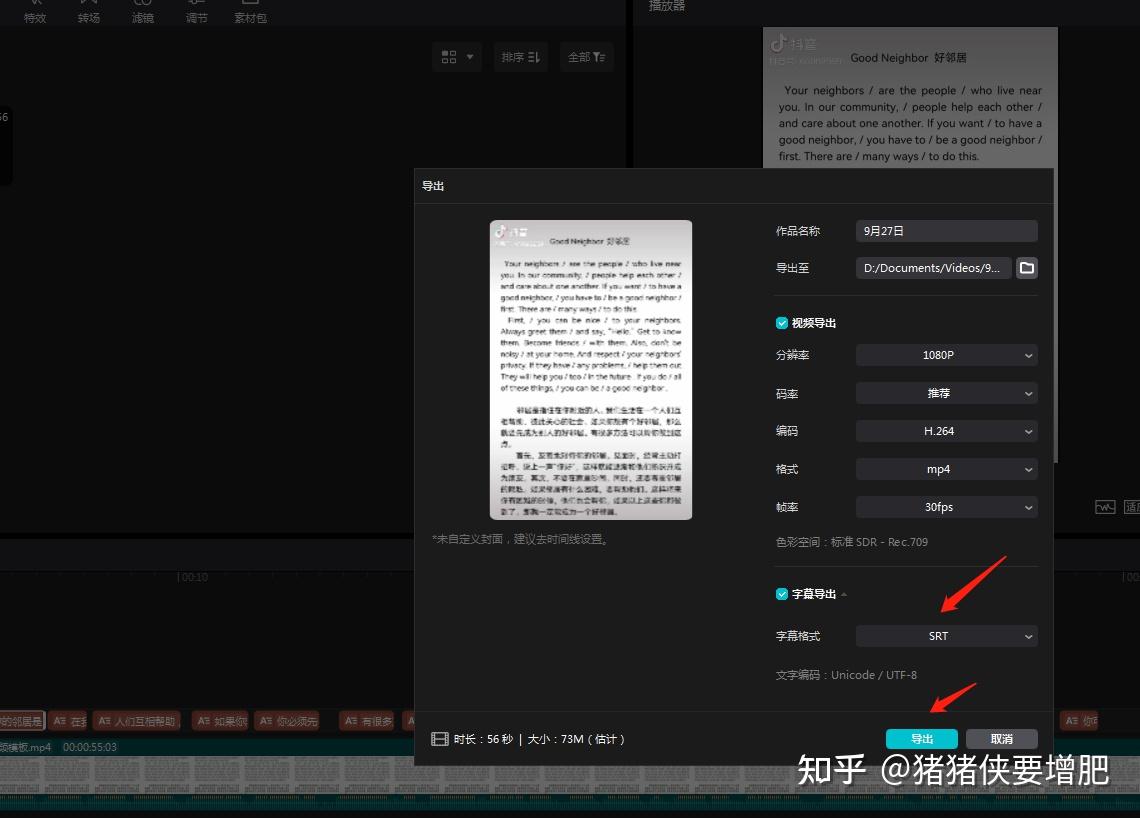Toggle the 视频导出 checkbox

coord(782,323)
